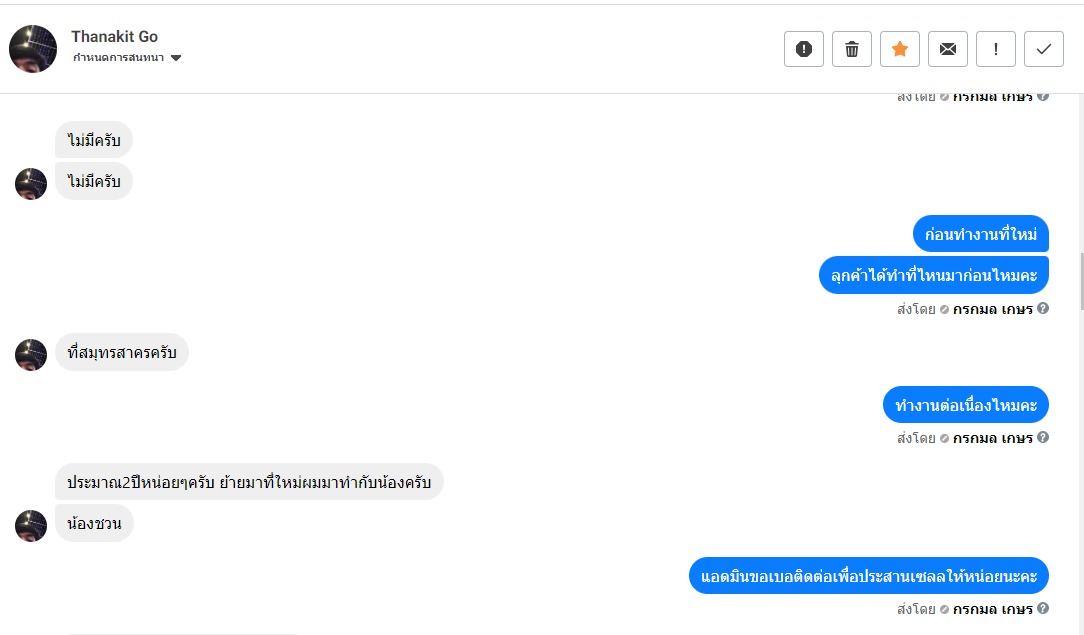Toggle the orange star follow-up marker
1084x635 pixels.
tap(900, 49)
